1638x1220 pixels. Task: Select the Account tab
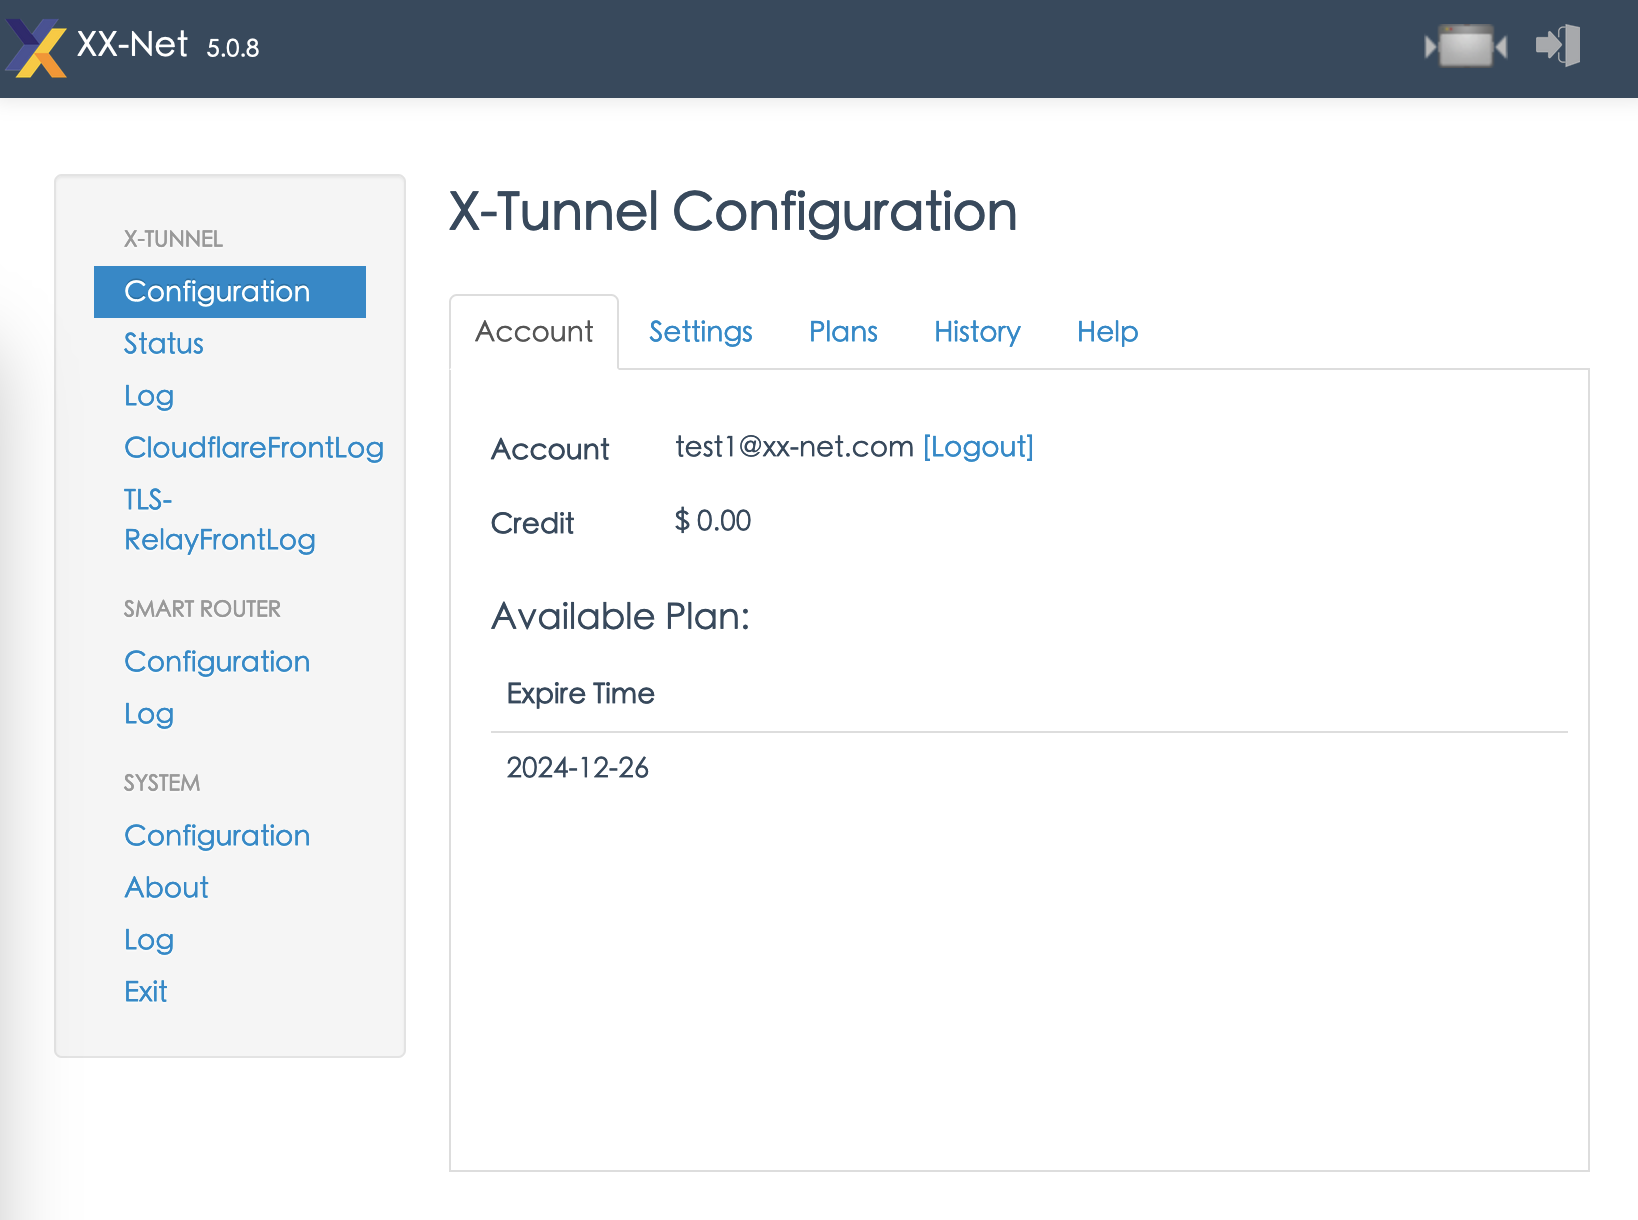click(534, 332)
